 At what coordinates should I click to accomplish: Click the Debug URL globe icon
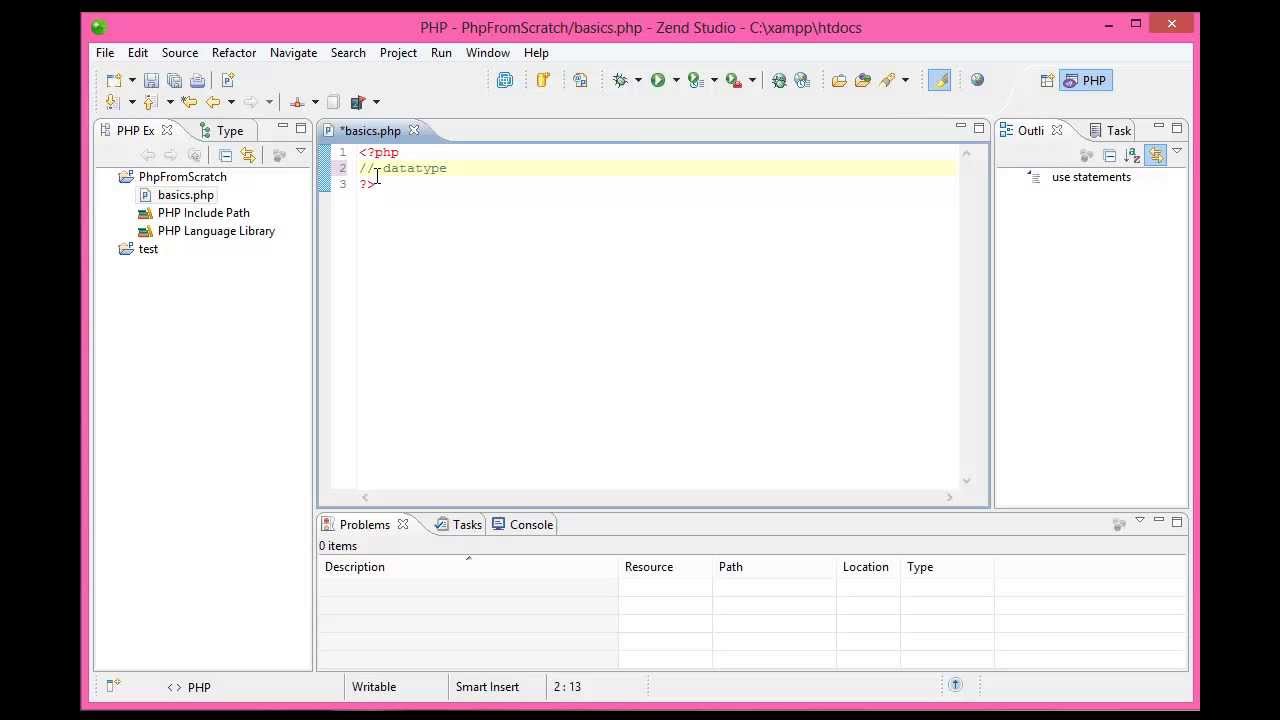coord(779,81)
